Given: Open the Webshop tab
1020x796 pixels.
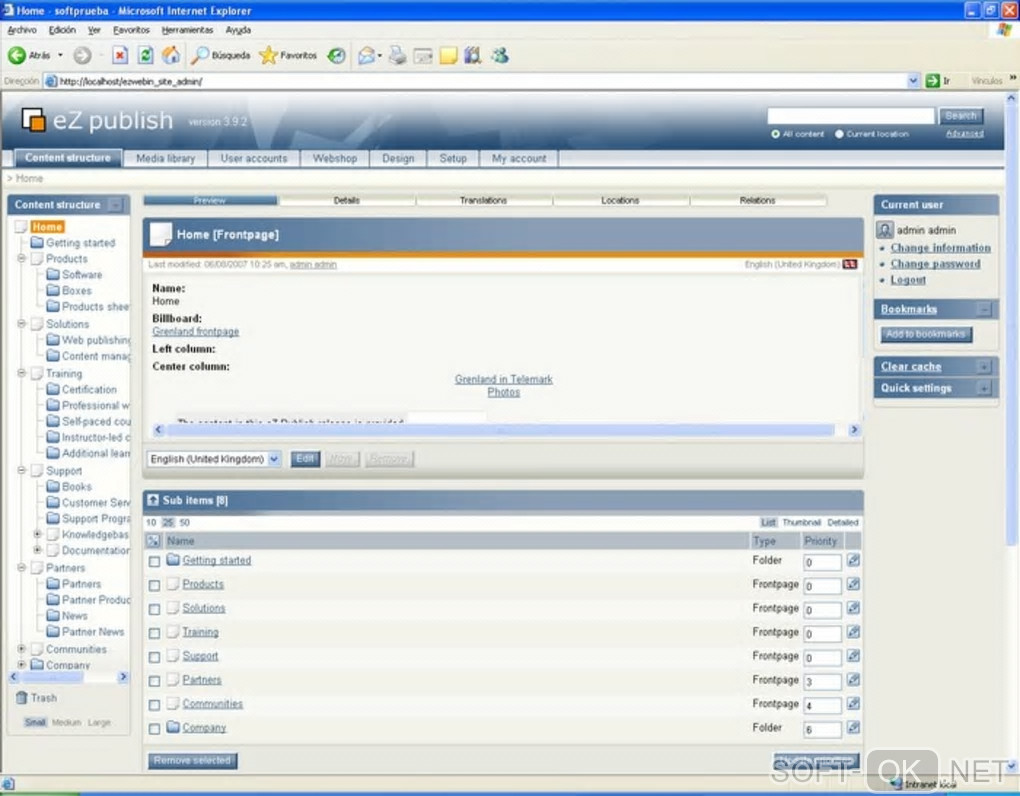Looking at the screenshot, I should point(334,158).
